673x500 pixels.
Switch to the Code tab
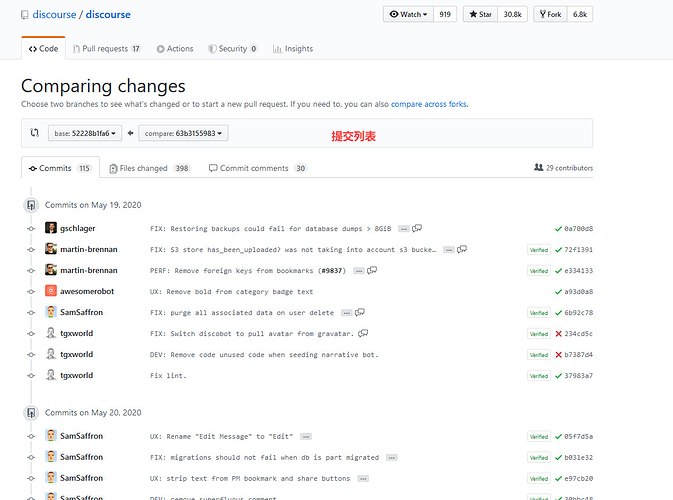click(x=43, y=48)
